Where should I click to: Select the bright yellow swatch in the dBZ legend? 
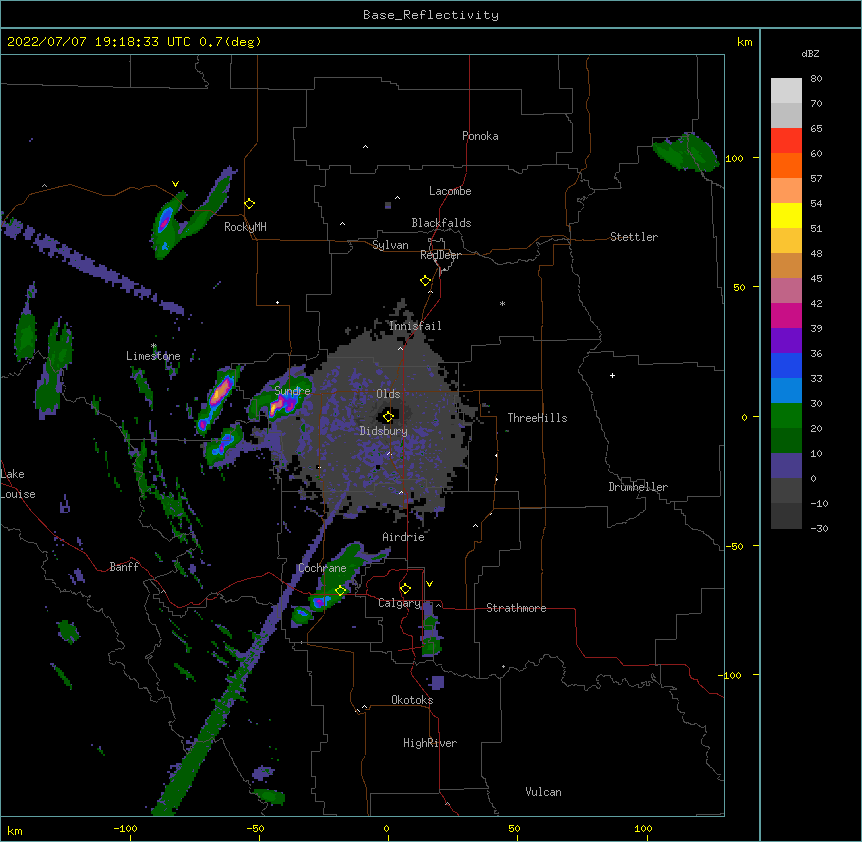click(x=786, y=215)
